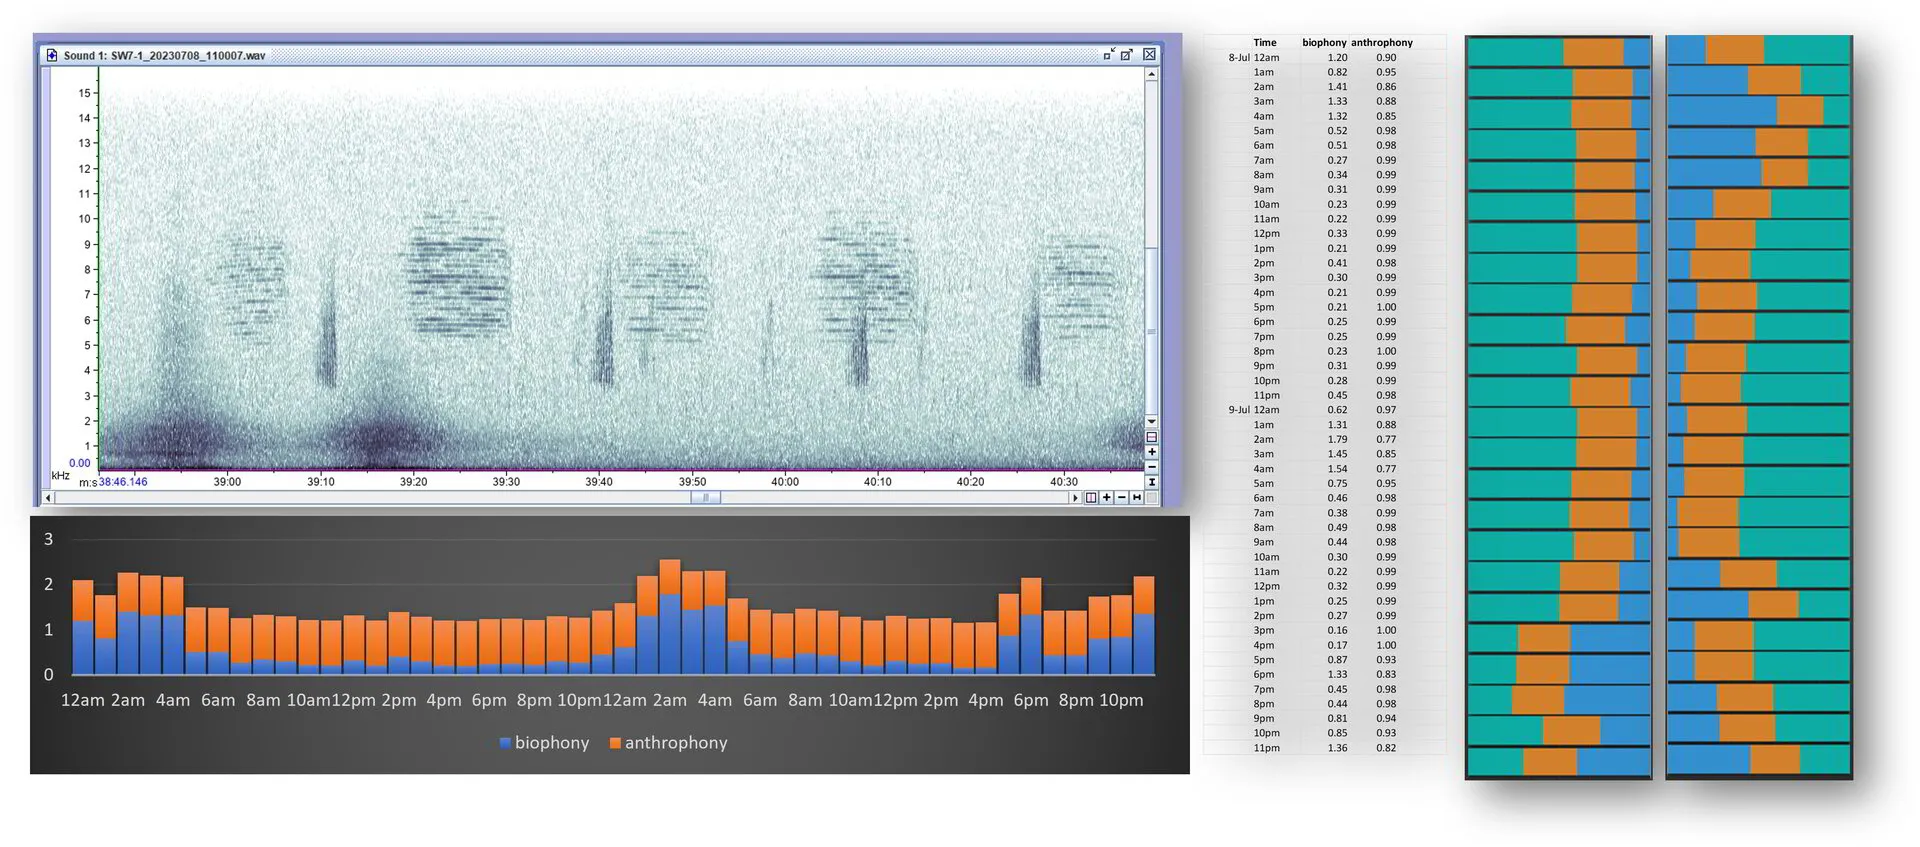Zoom time axis to selection
This screenshot has height=847, width=1920.
coord(1091,497)
